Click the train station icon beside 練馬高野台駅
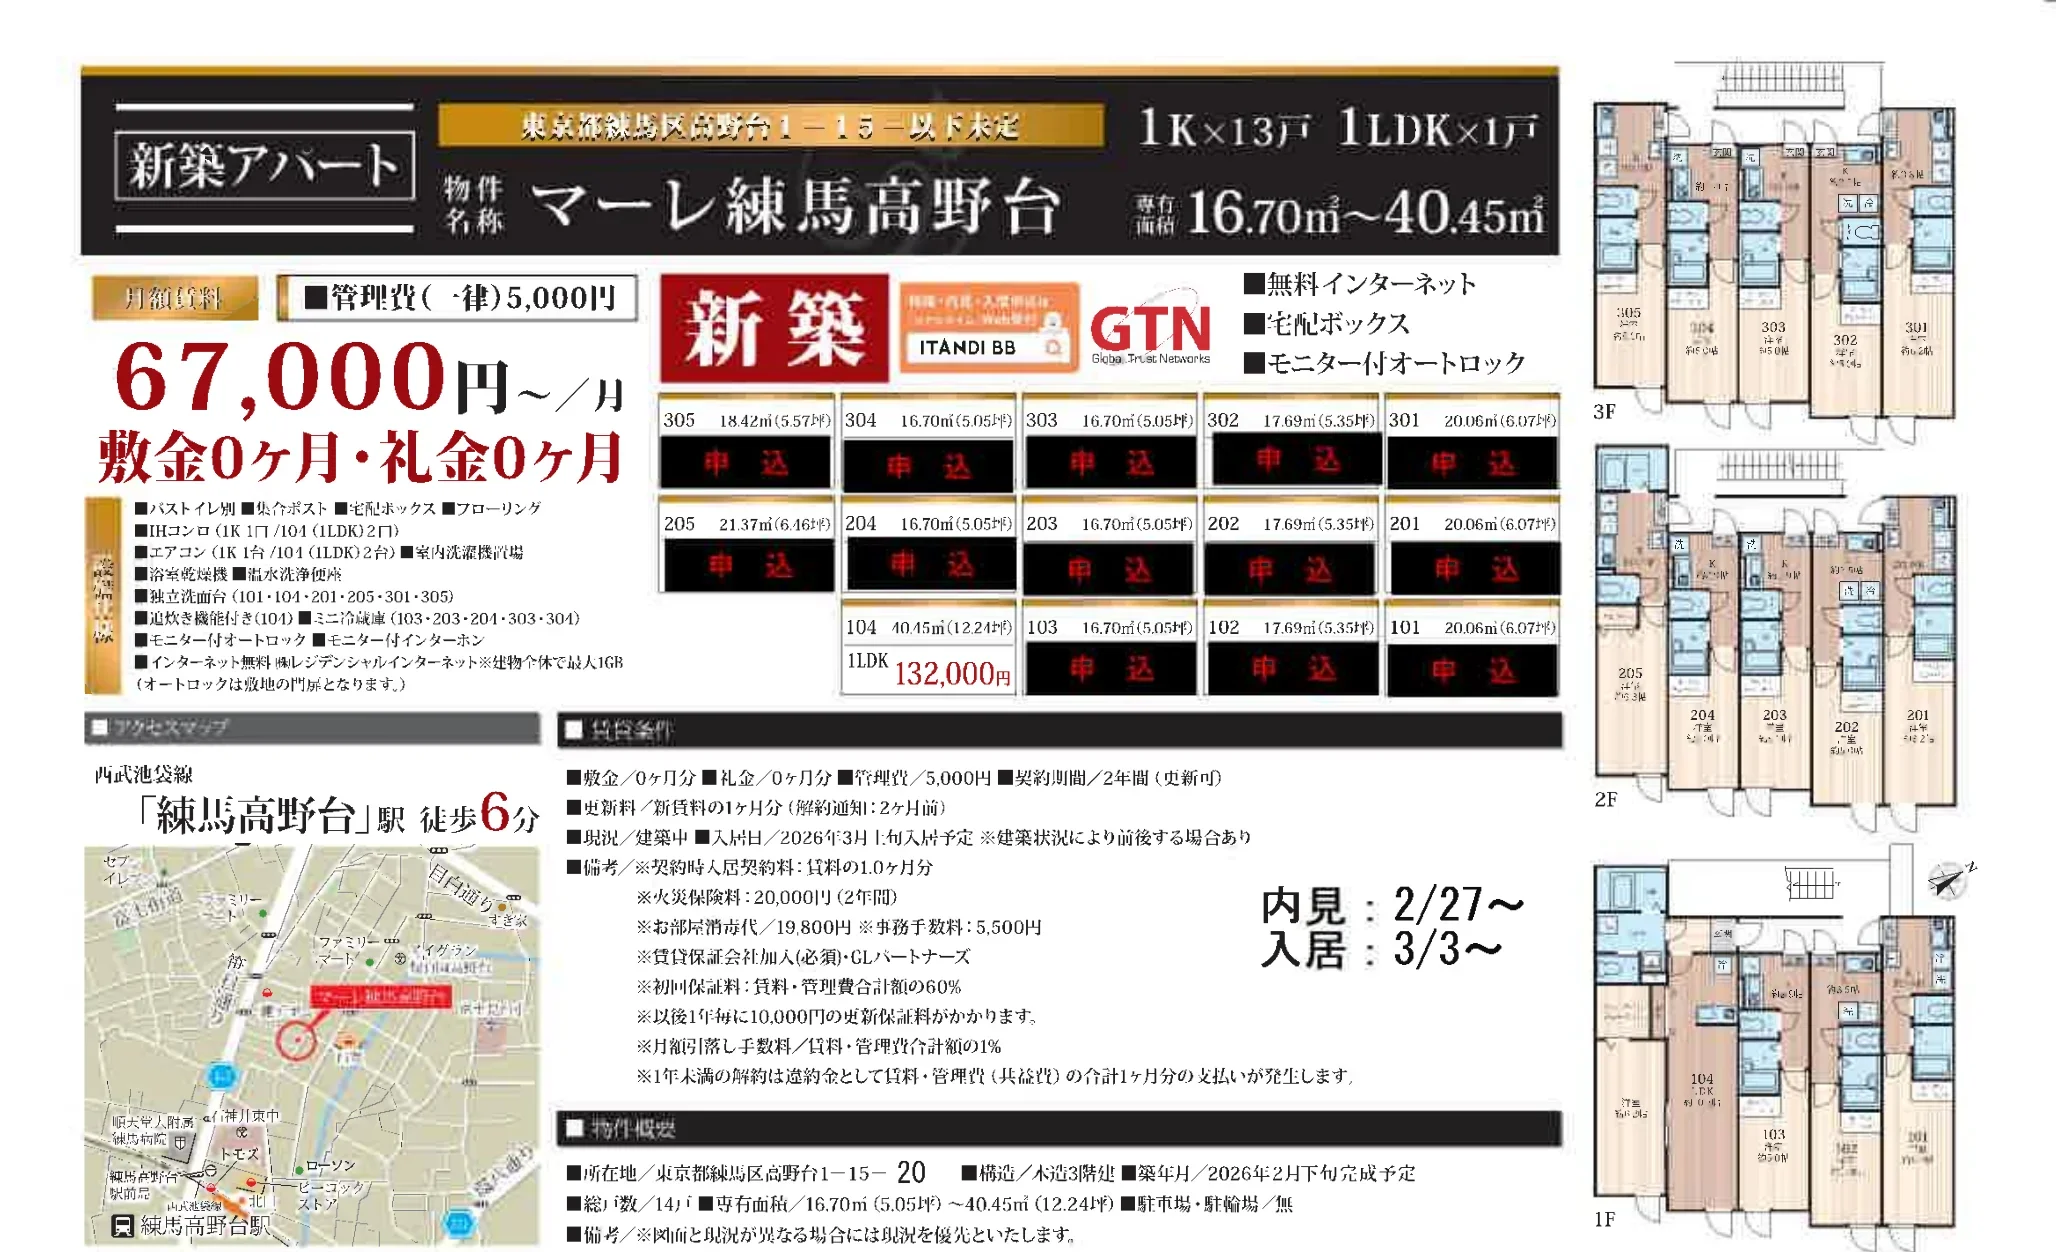2056x1252 pixels. 122,1227
